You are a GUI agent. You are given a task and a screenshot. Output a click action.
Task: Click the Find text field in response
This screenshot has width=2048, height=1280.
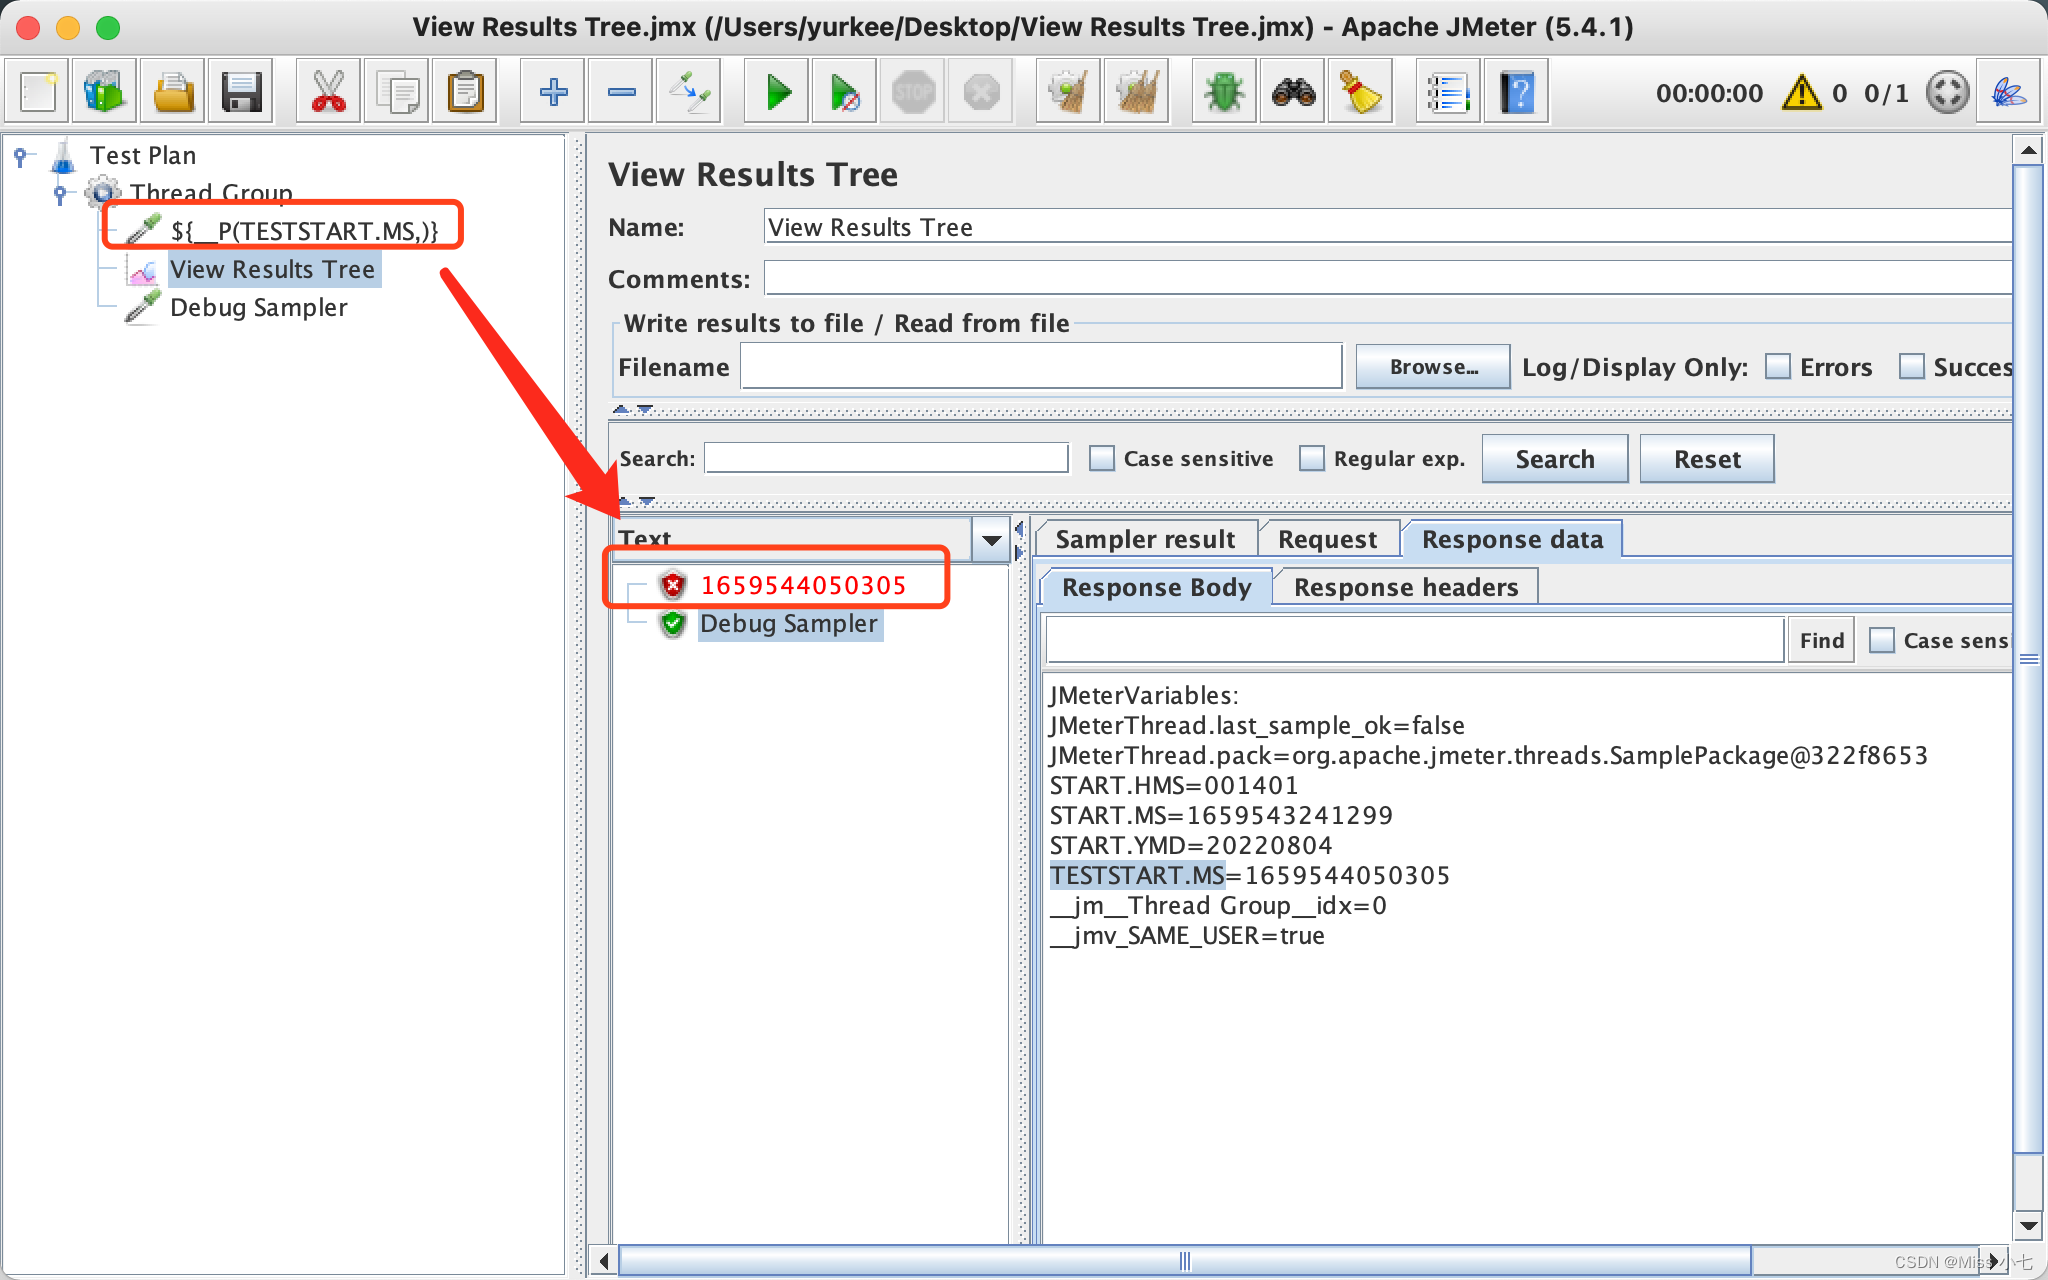coord(1415,640)
